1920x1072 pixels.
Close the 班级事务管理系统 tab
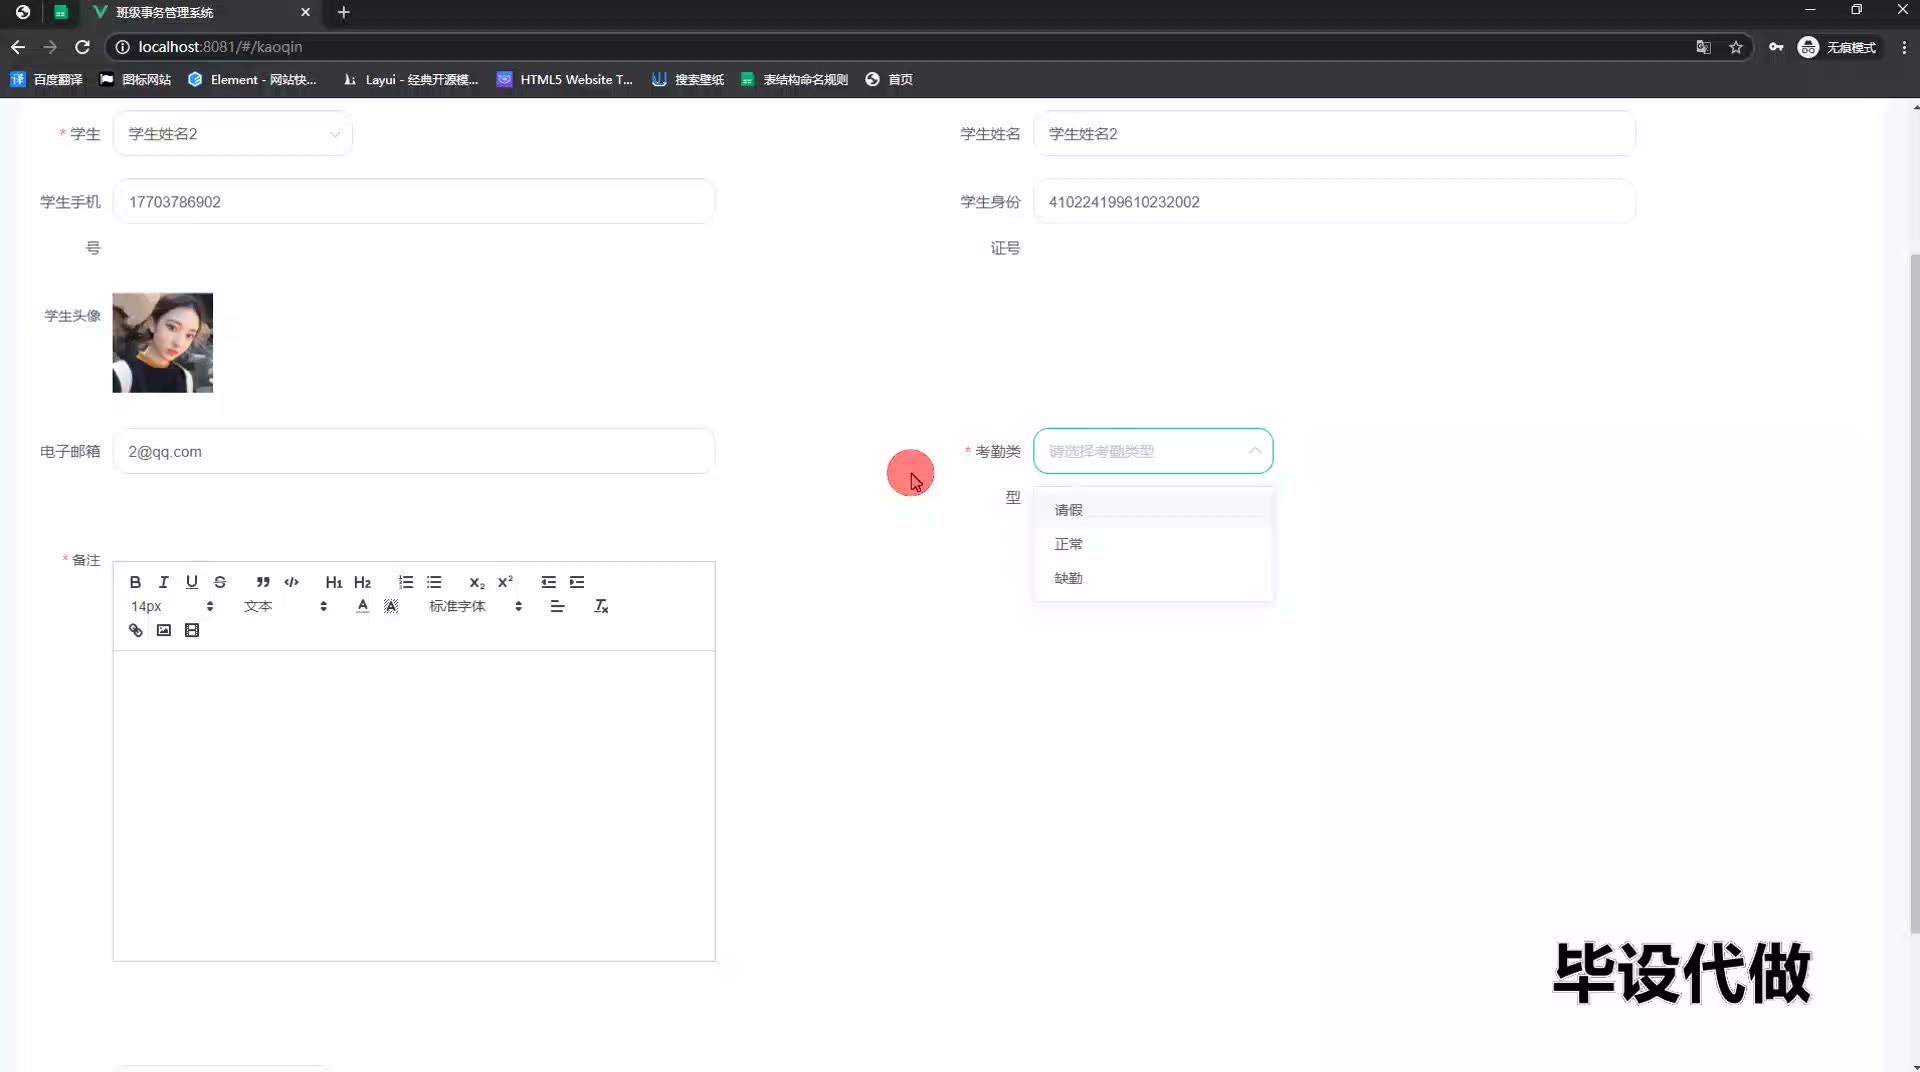[x=306, y=12]
